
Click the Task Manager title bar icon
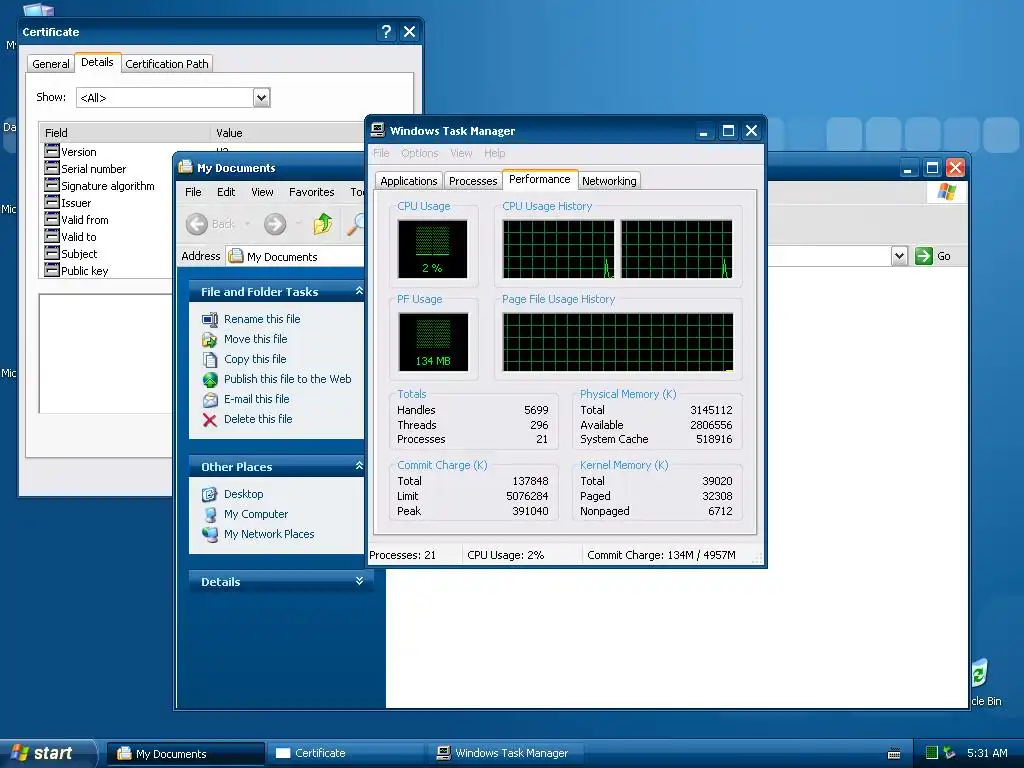pos(377,130)
